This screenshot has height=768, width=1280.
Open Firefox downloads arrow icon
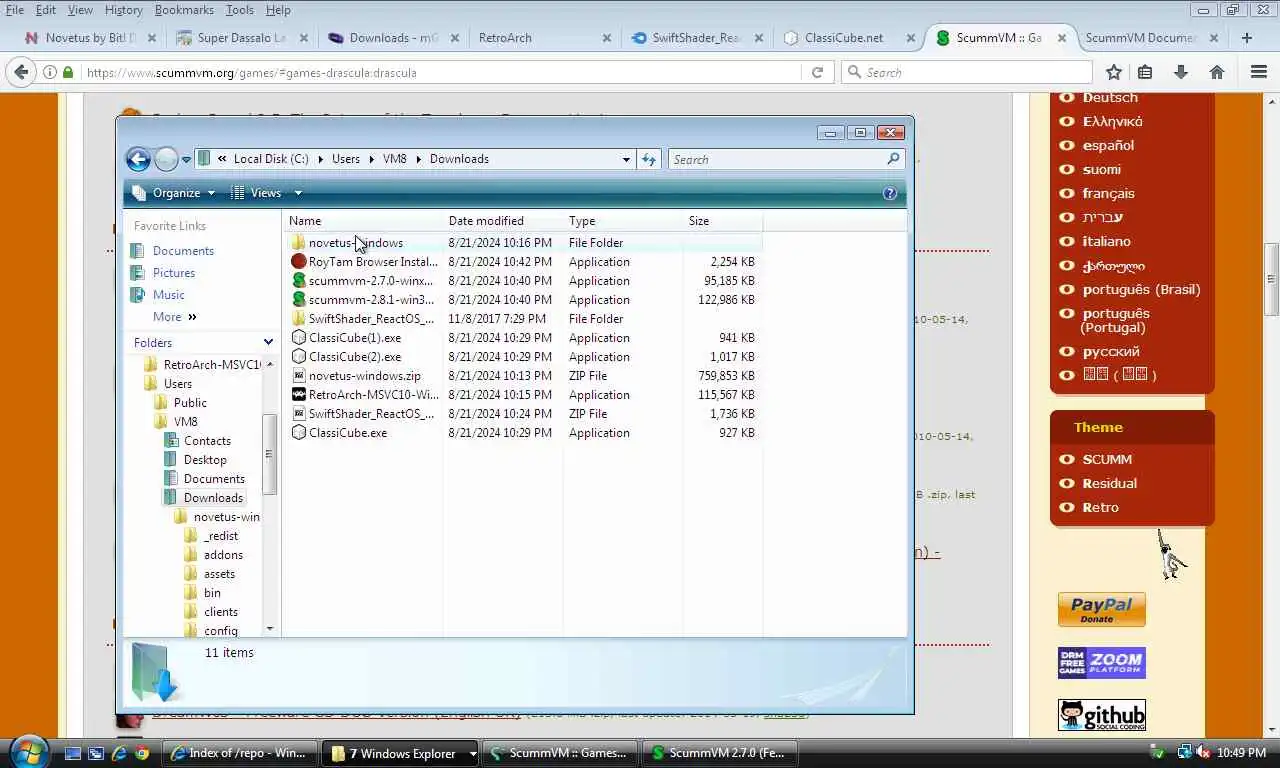point(1181,72)
